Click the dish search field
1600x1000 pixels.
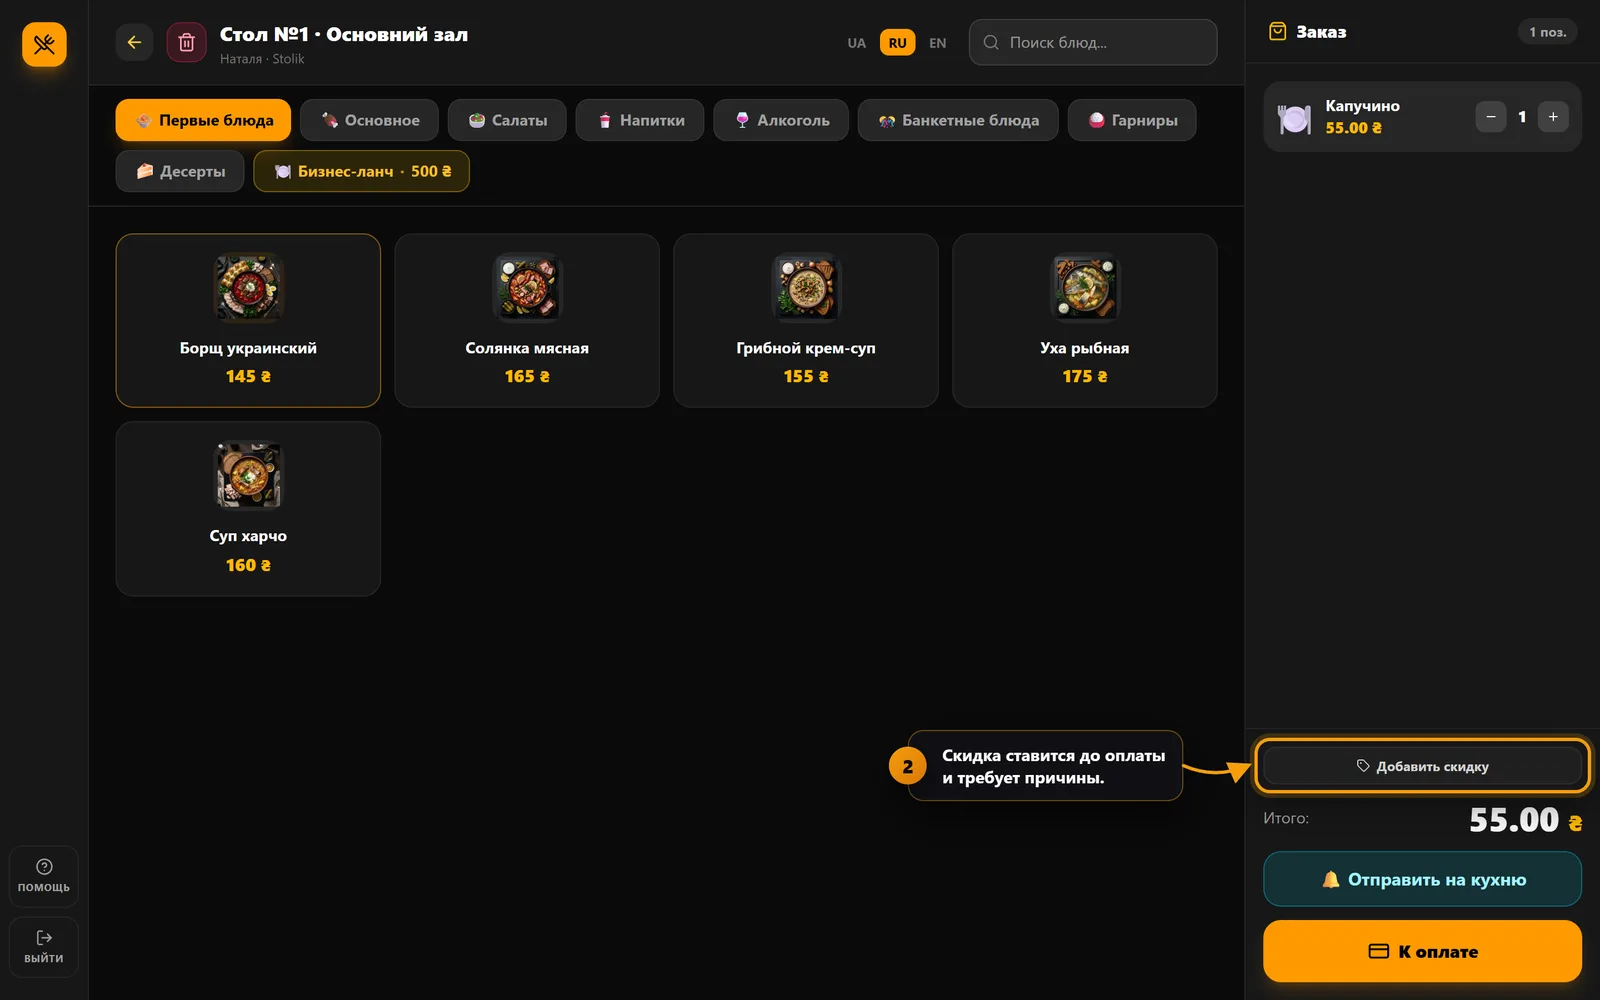point(1093,42)
